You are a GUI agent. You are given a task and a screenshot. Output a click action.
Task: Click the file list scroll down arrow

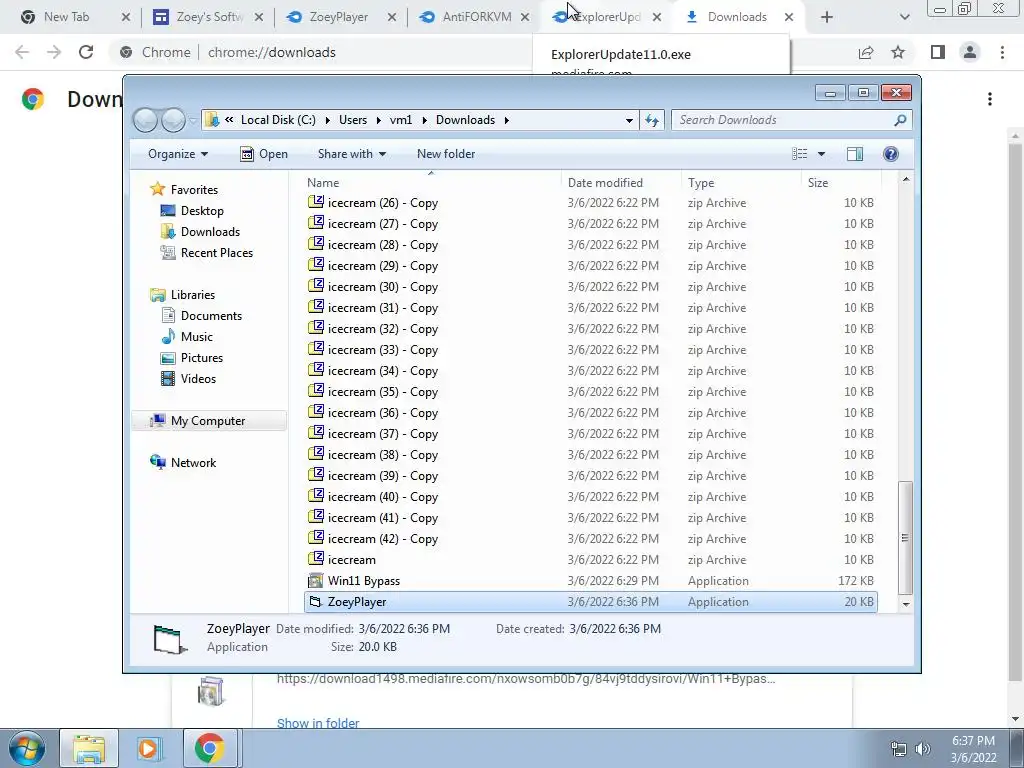(x=906, y=604)
